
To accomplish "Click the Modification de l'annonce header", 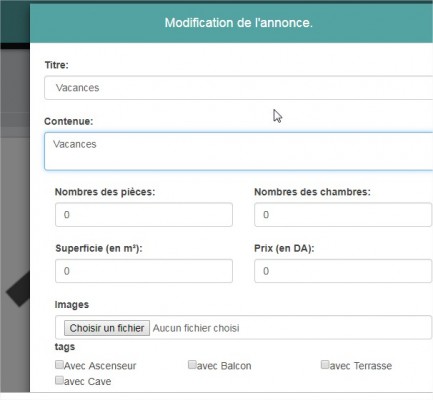I will pyautogui.click(x=239, y=23).
